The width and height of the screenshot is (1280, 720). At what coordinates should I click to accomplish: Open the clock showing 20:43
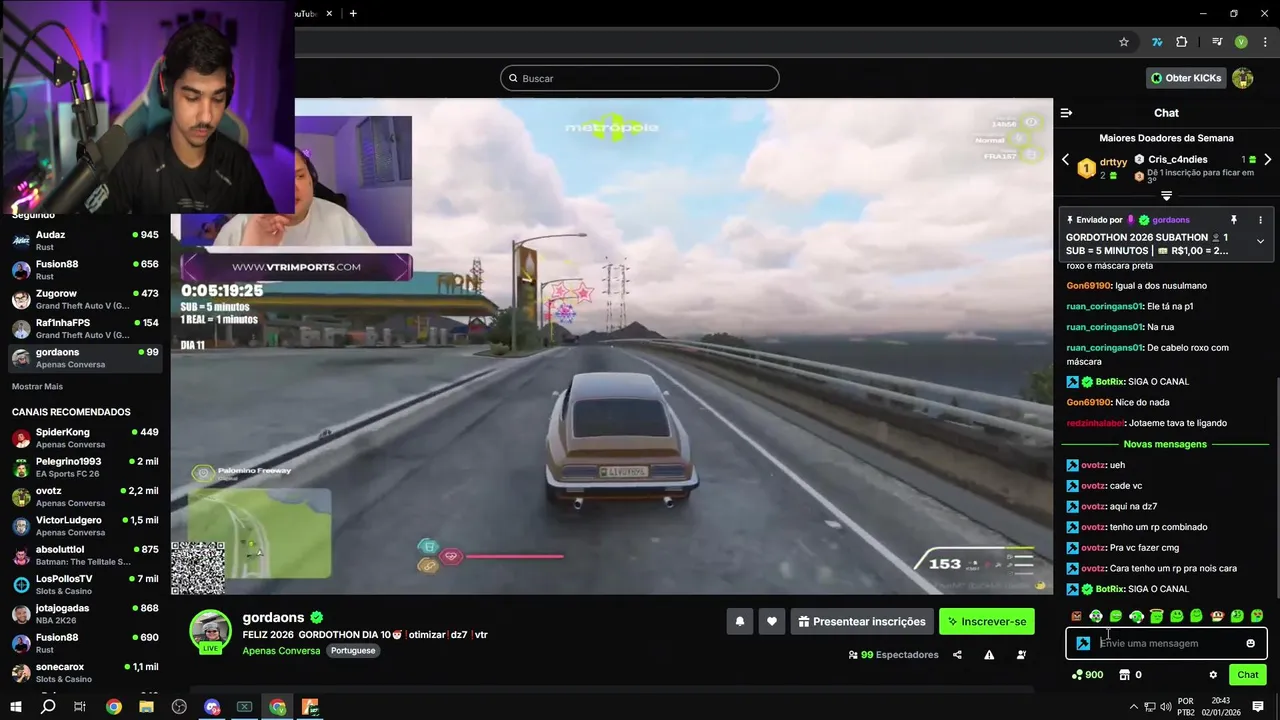(1220, 706)
